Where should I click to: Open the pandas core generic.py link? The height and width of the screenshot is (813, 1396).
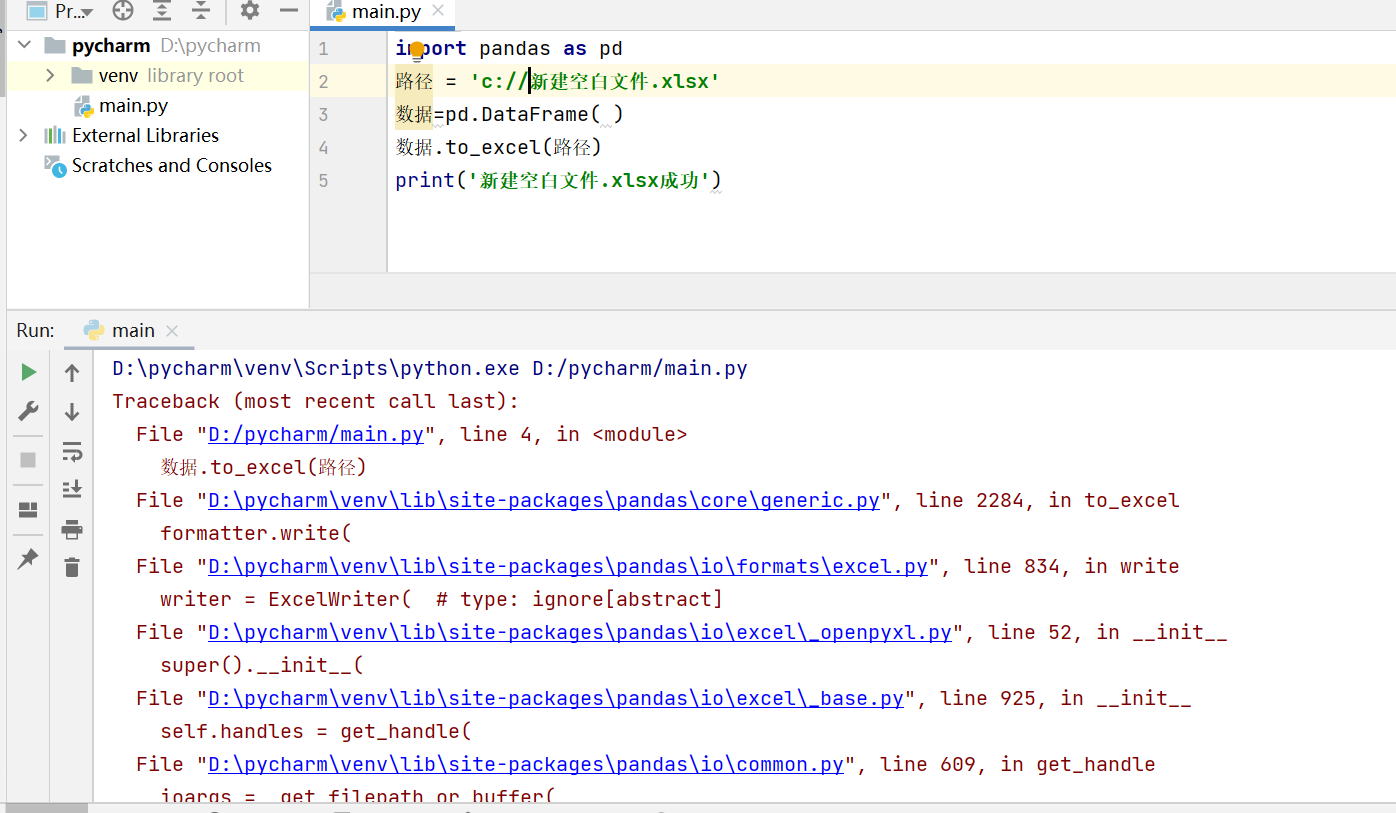click(x=544, y=501)
